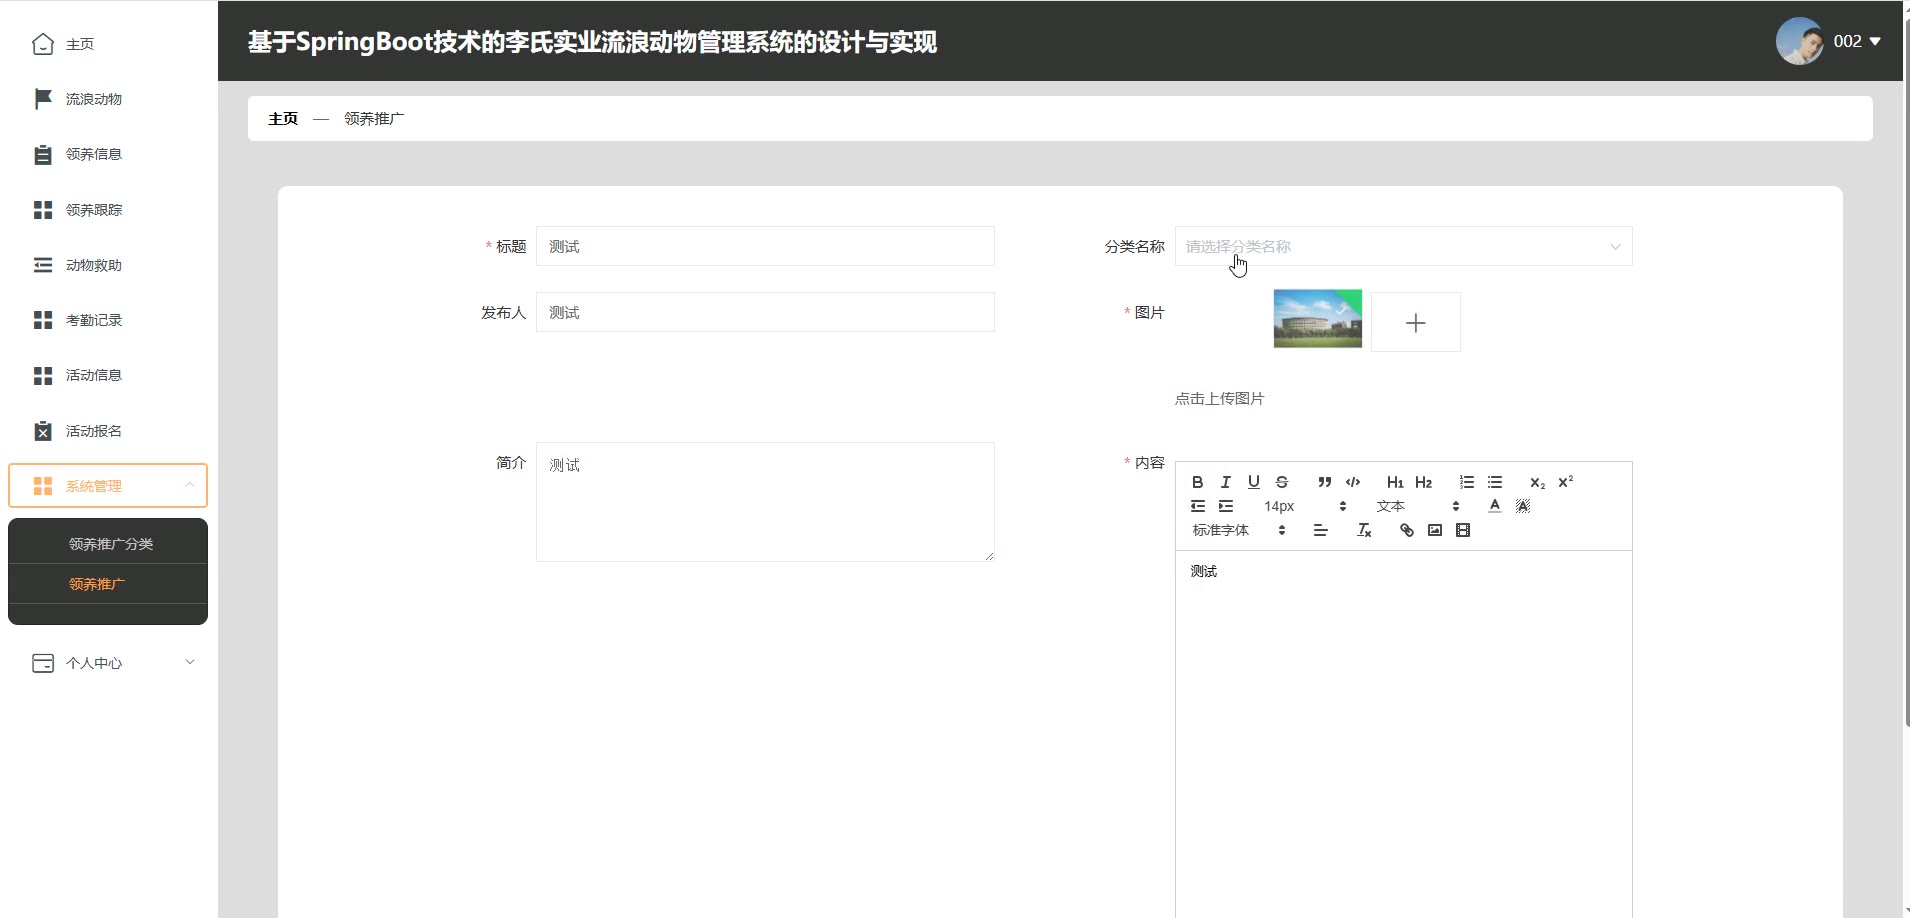Select 领养推广分类 submenu item
The height and width of the screenshot is (918, 1910).
(x=110, y=544)
